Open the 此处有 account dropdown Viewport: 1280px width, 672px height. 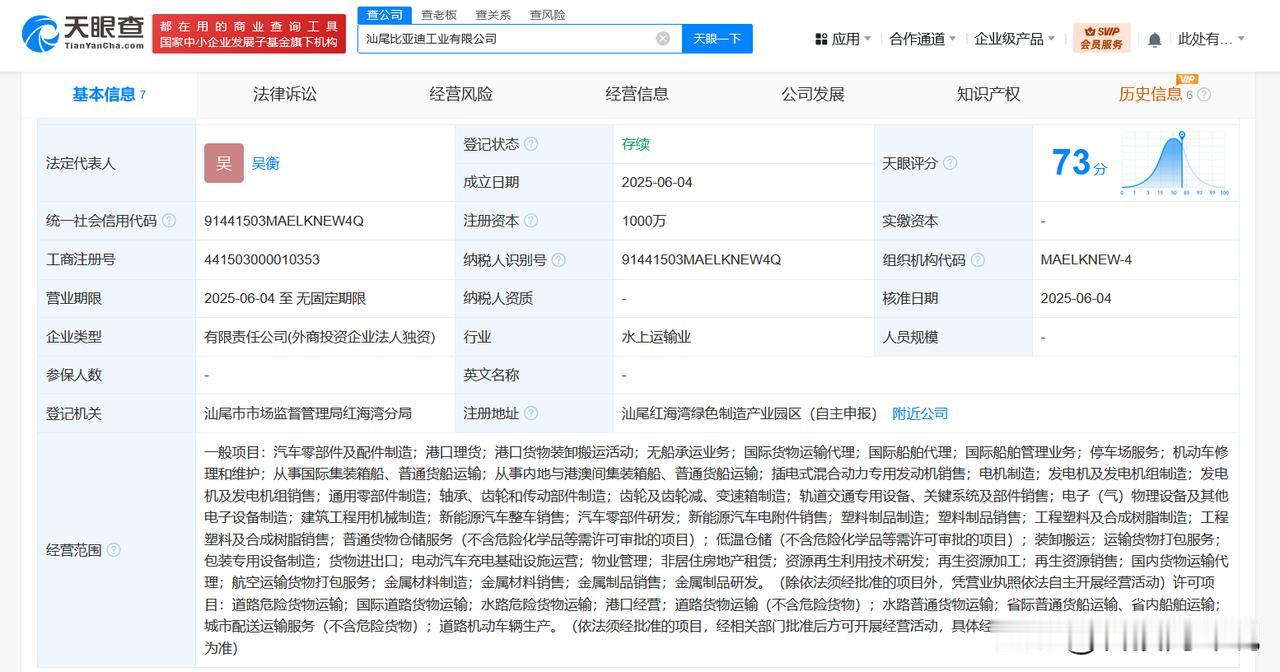[x=1212, y=39]
